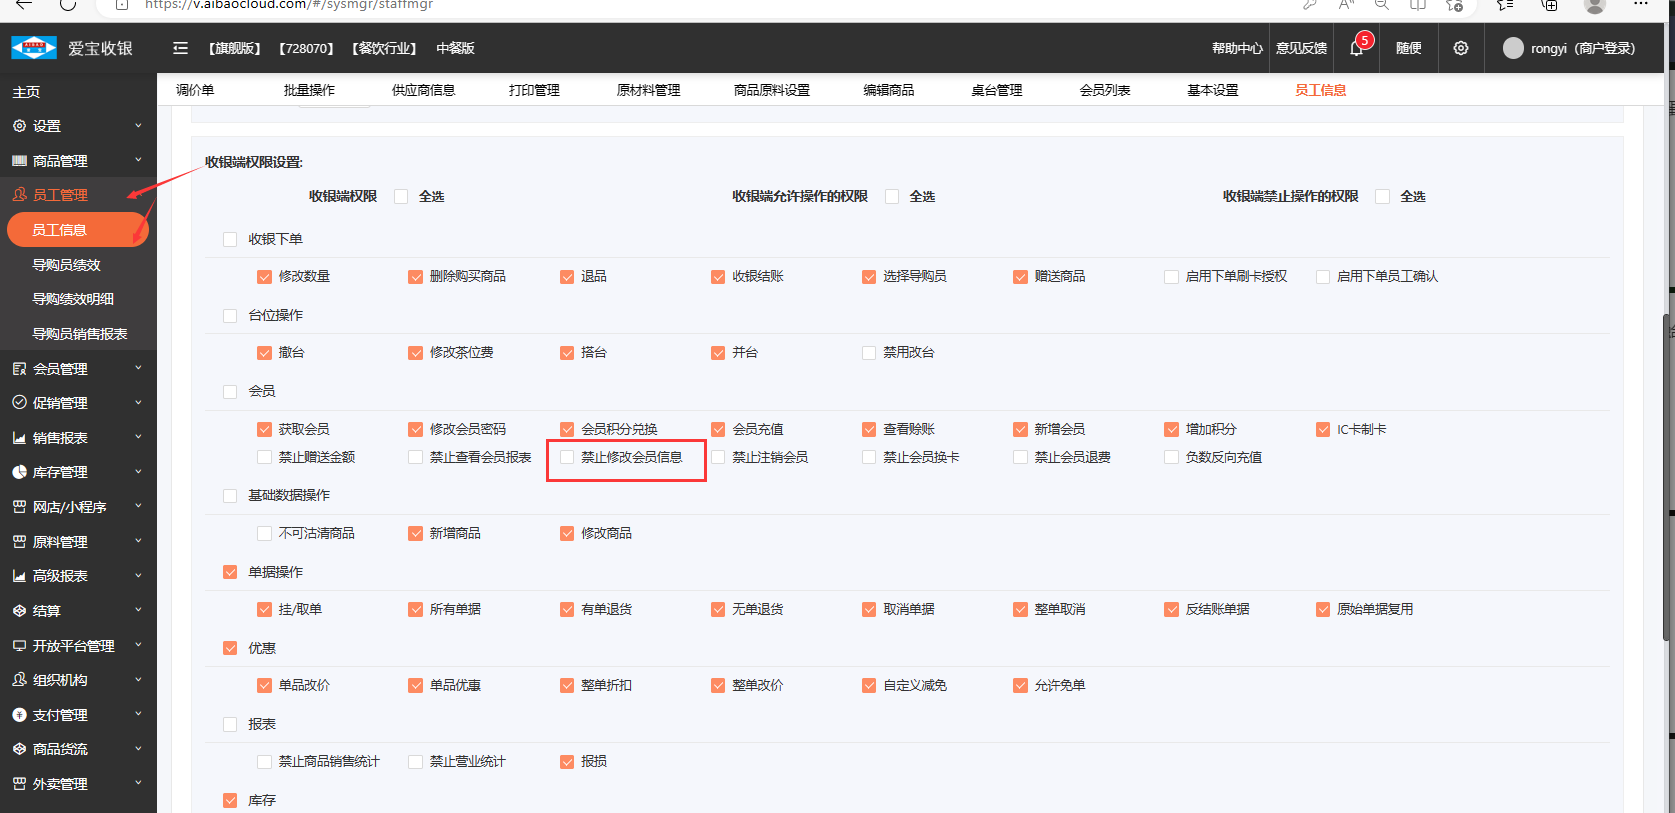Click the 外卖管理 sidebar icon
Image resolution: width=1675 pixels, height=813 pixels.
(x=19, y=784)
